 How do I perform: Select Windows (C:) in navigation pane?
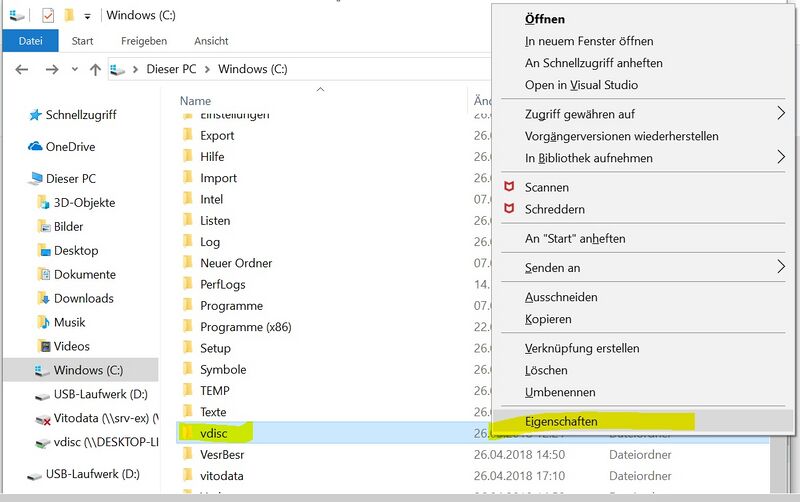87,370
